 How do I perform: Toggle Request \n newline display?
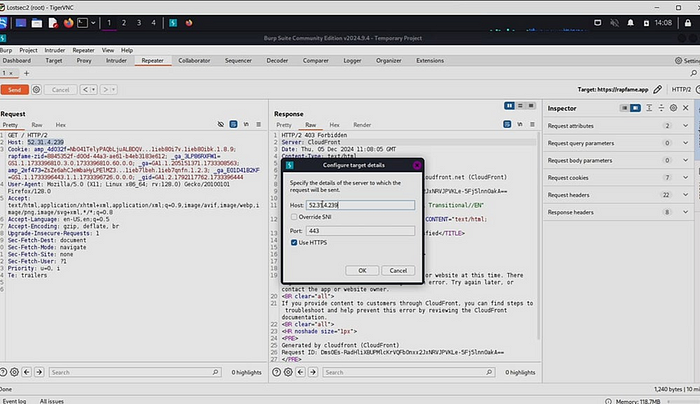click(246, 125)
